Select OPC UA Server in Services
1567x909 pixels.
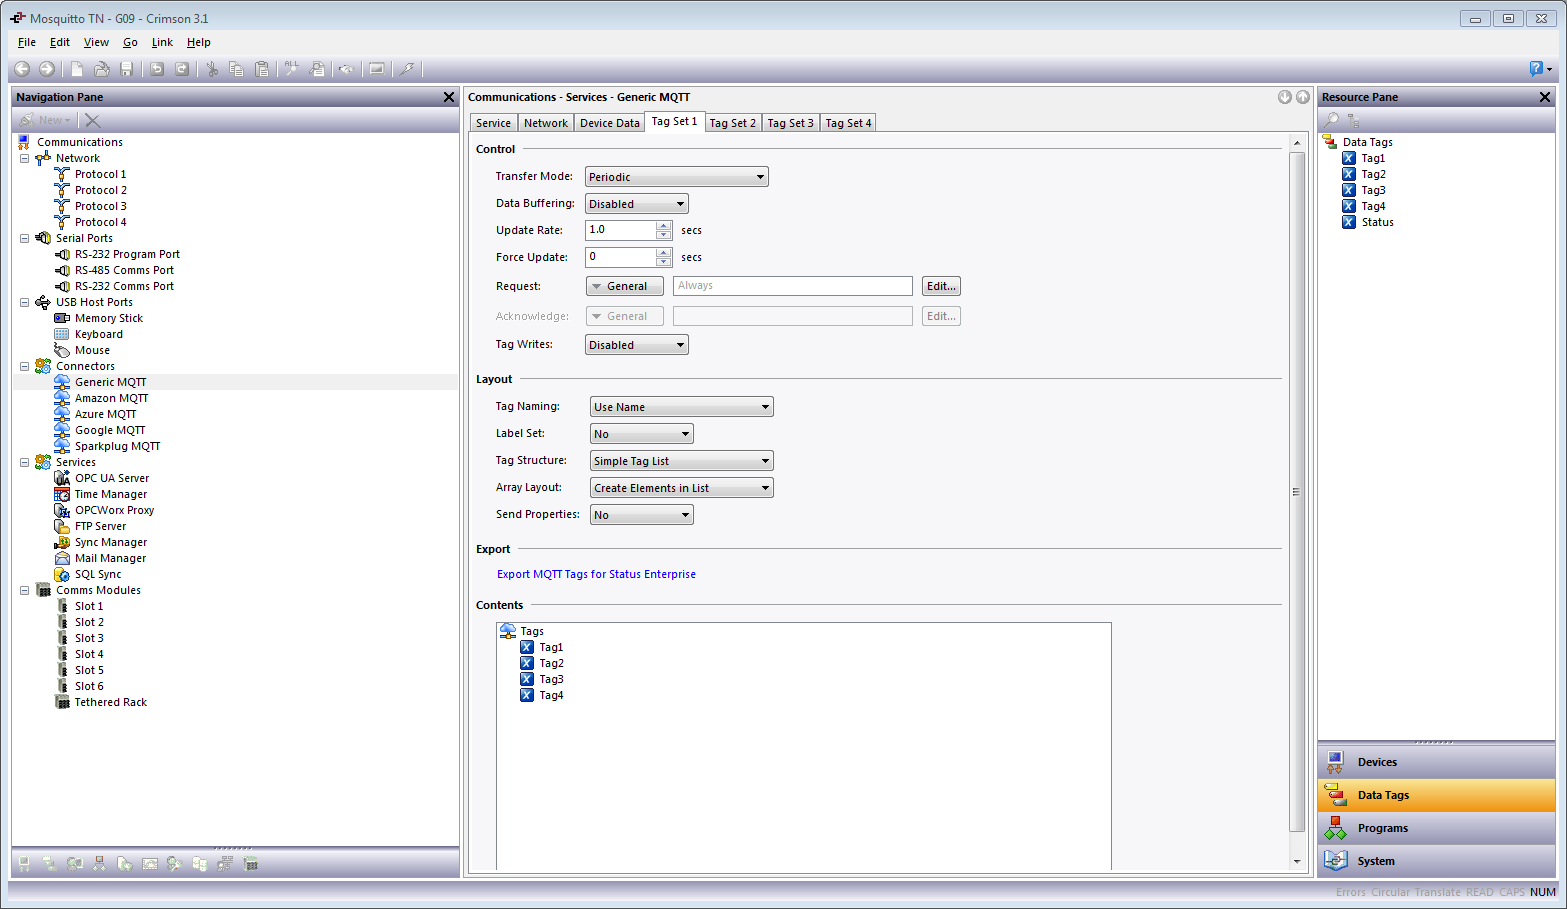[x=111, y=478]
